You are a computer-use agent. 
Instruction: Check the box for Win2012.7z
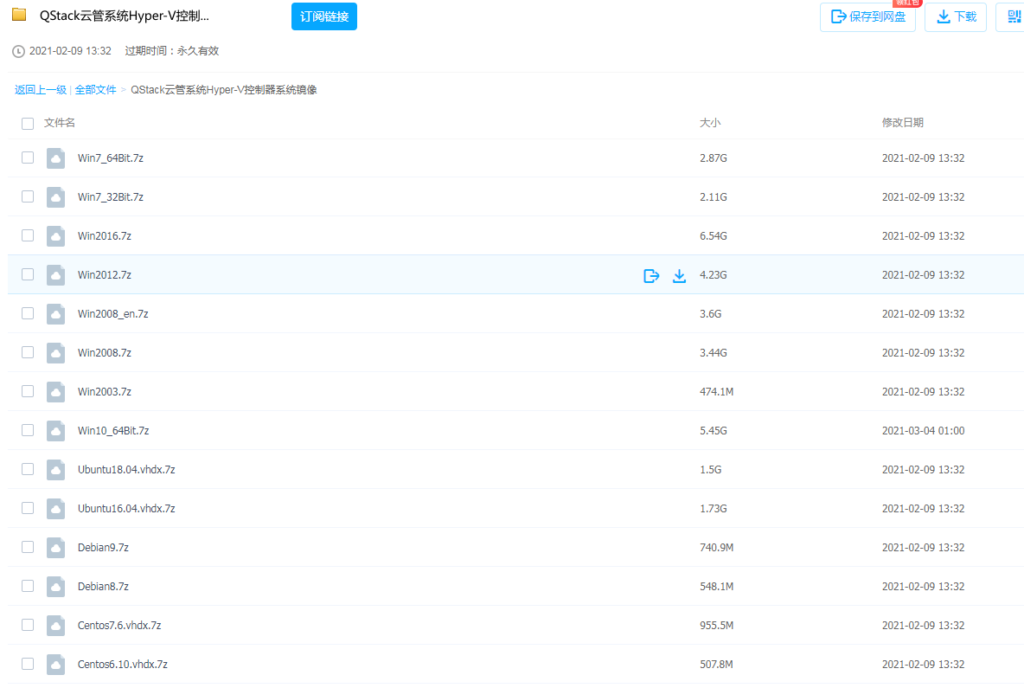27,274
